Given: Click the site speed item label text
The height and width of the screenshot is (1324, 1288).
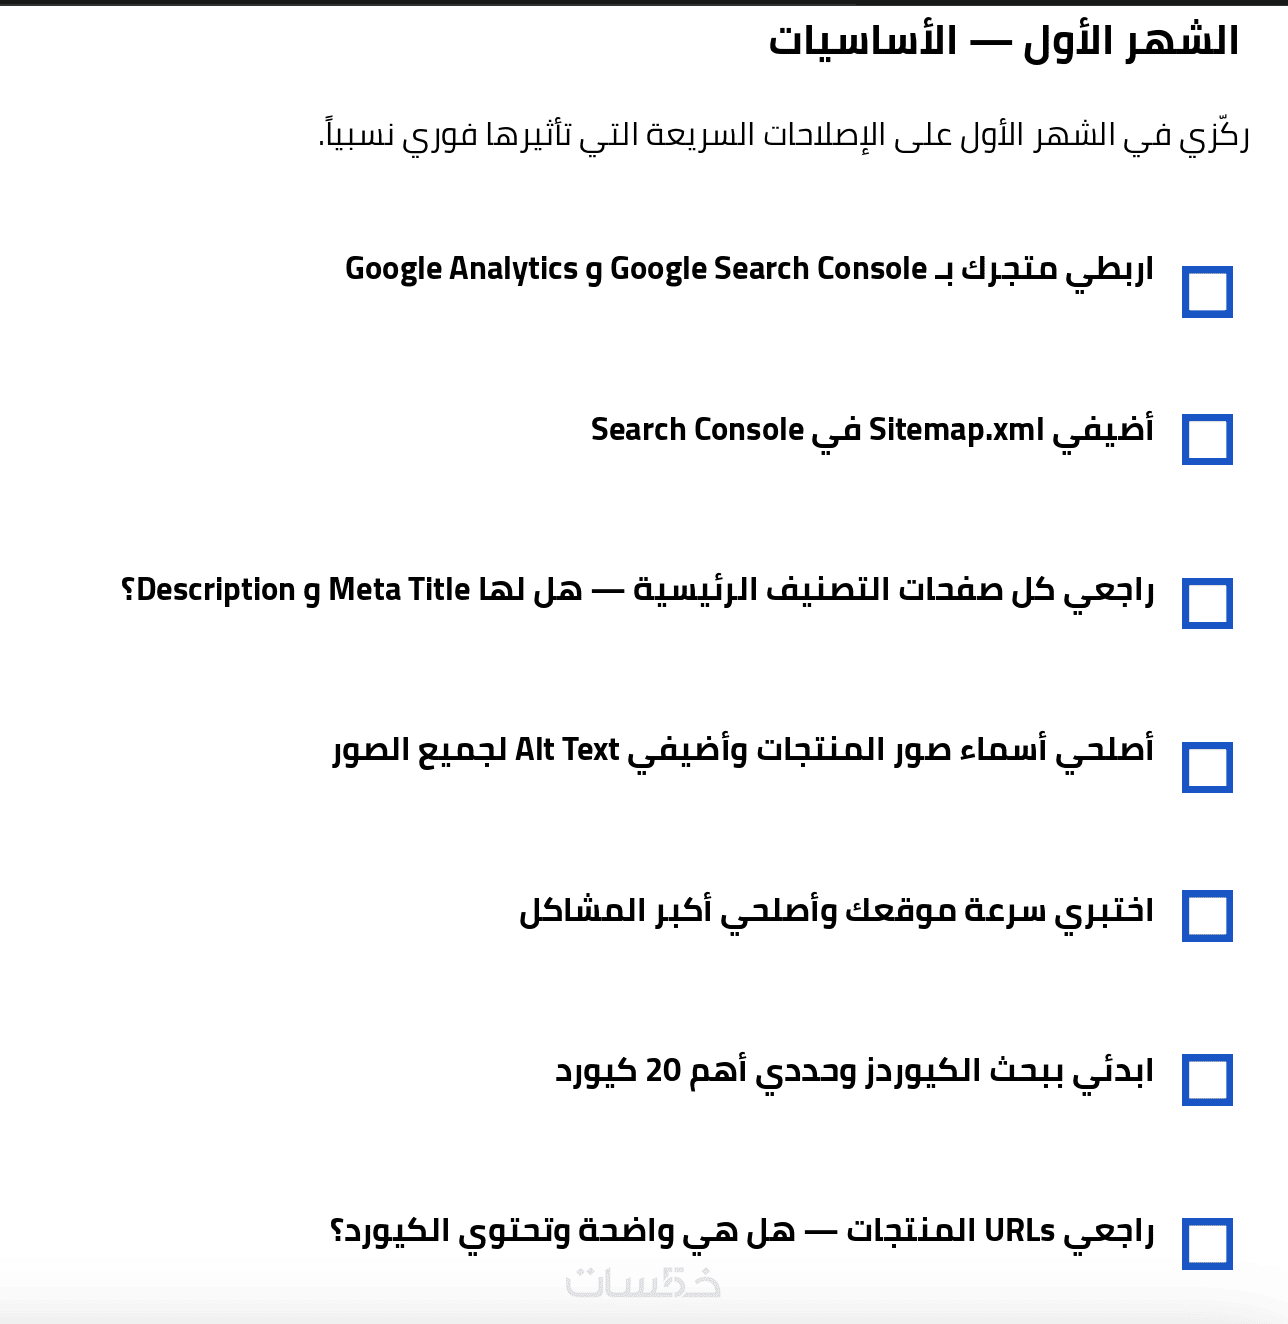Looking at the screenshot, I should [836, 912].
